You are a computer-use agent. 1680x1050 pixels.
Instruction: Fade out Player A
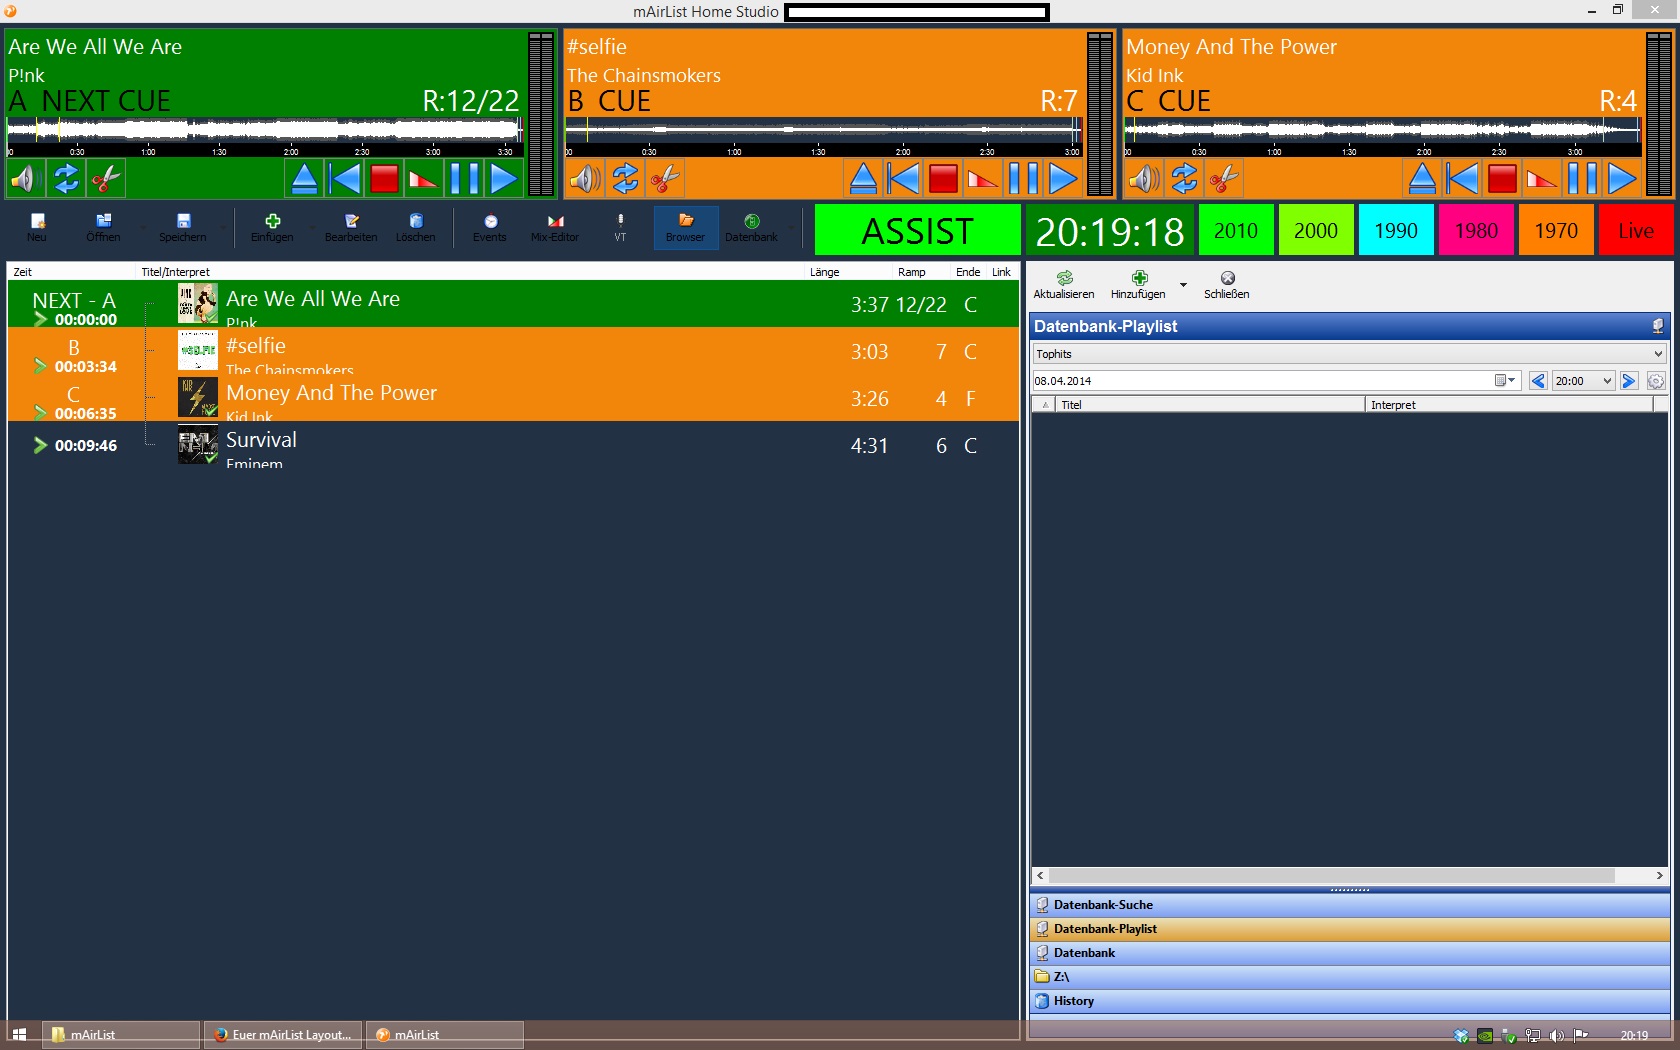(x=424, y=179)
